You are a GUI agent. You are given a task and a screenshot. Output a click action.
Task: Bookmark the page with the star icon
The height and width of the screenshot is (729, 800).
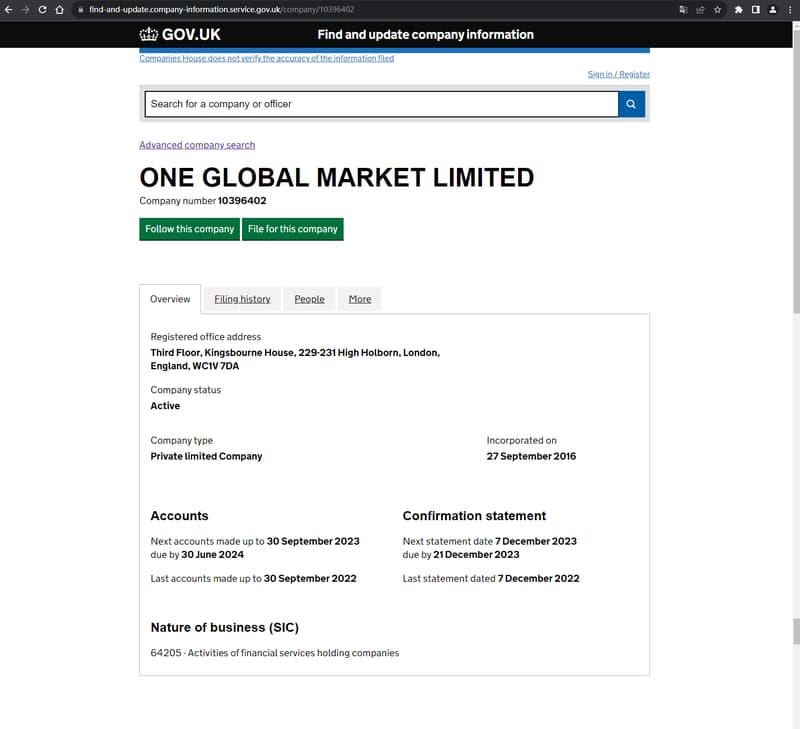[x=717, y=10]
